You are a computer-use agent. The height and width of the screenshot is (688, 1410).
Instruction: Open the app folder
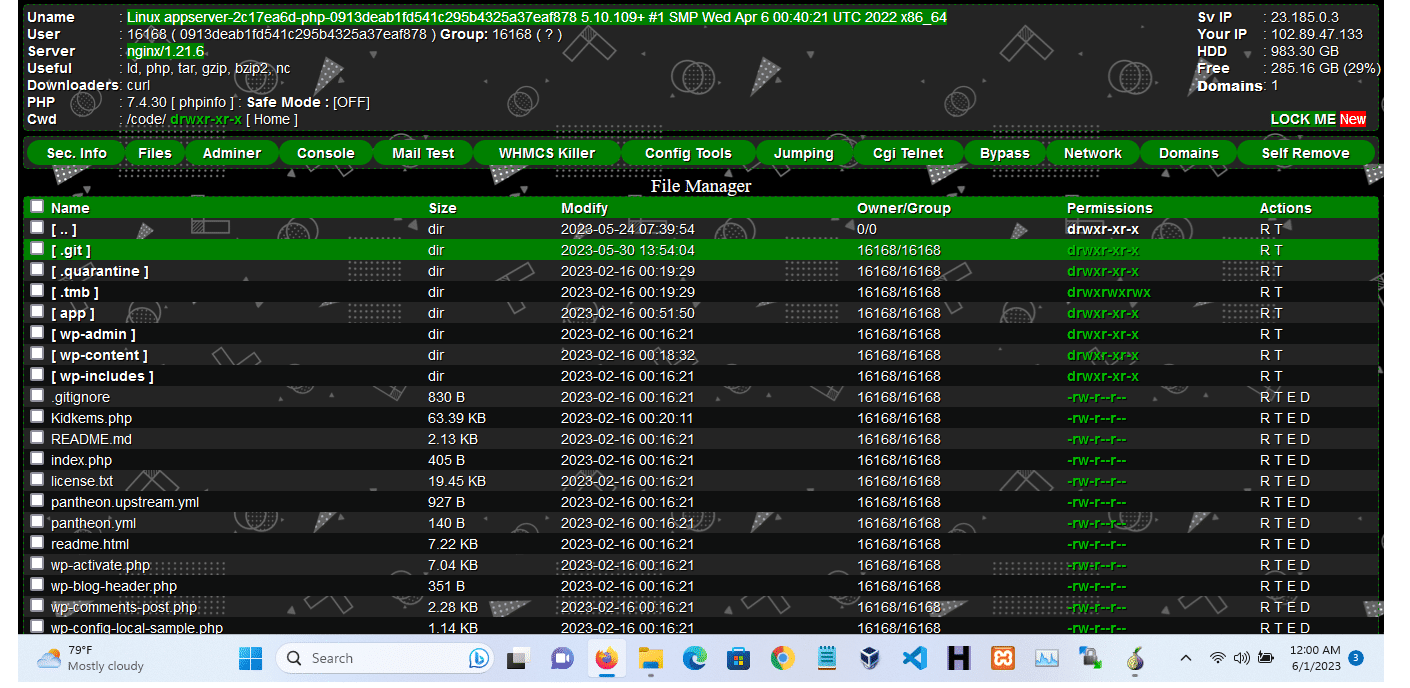click(x=73, y=313)
